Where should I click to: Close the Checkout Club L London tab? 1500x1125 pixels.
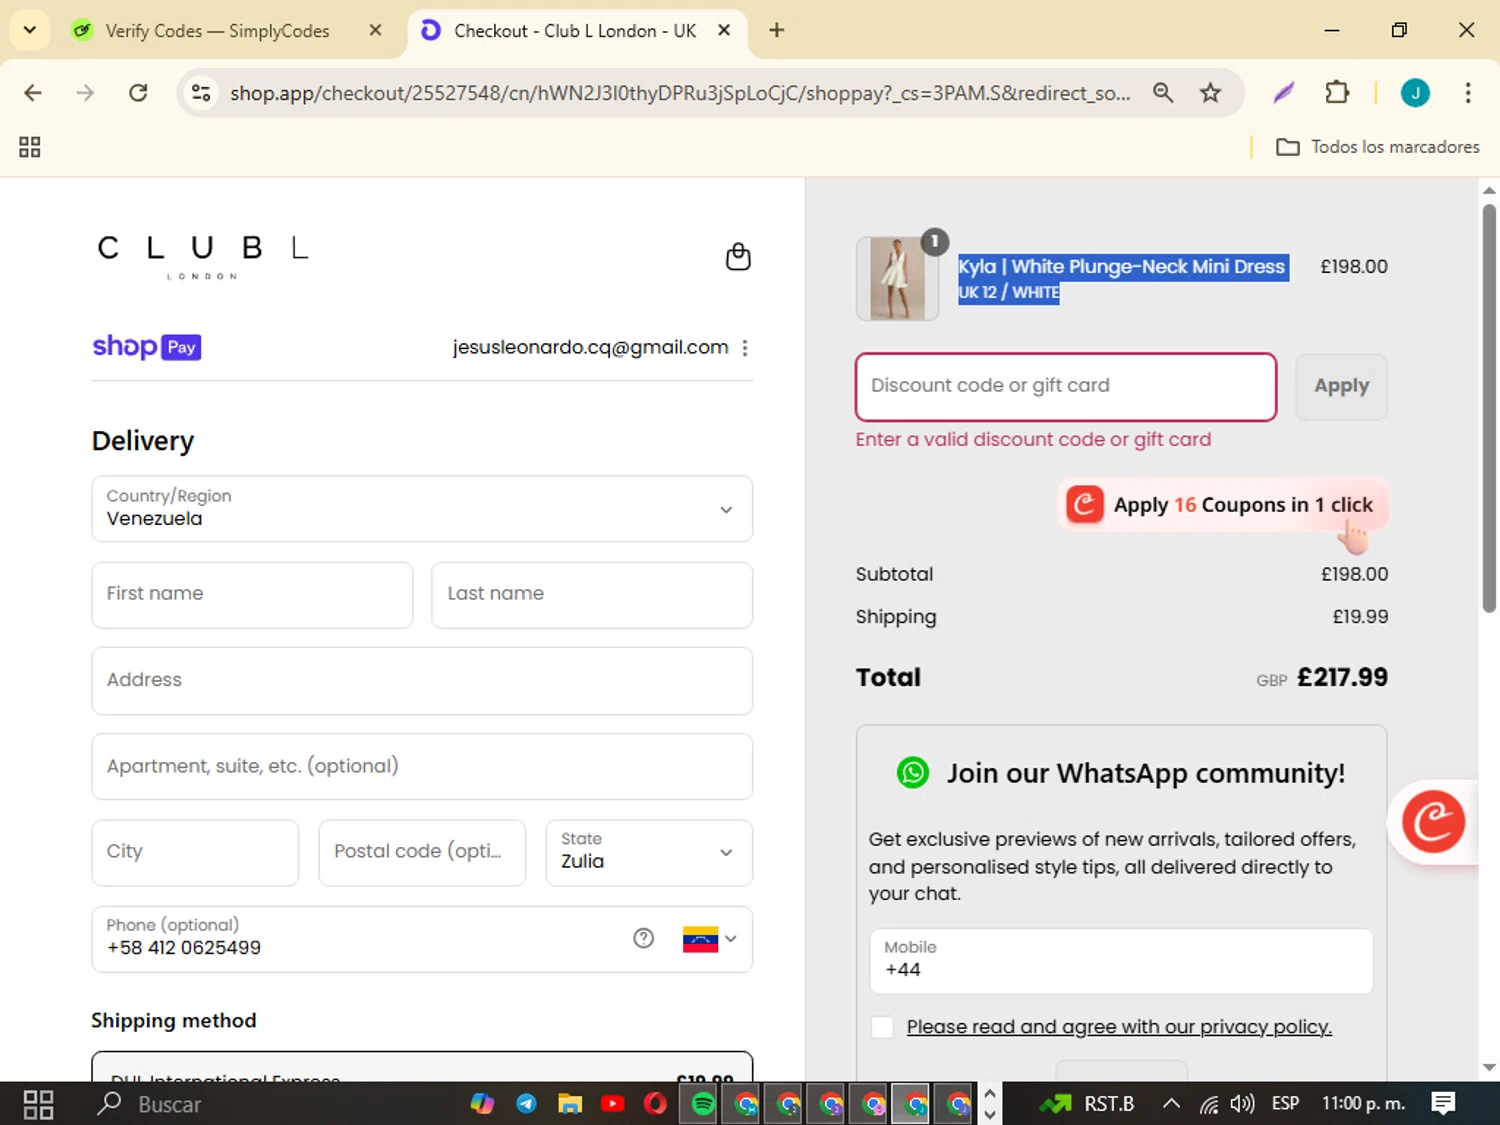coord(724,30)
